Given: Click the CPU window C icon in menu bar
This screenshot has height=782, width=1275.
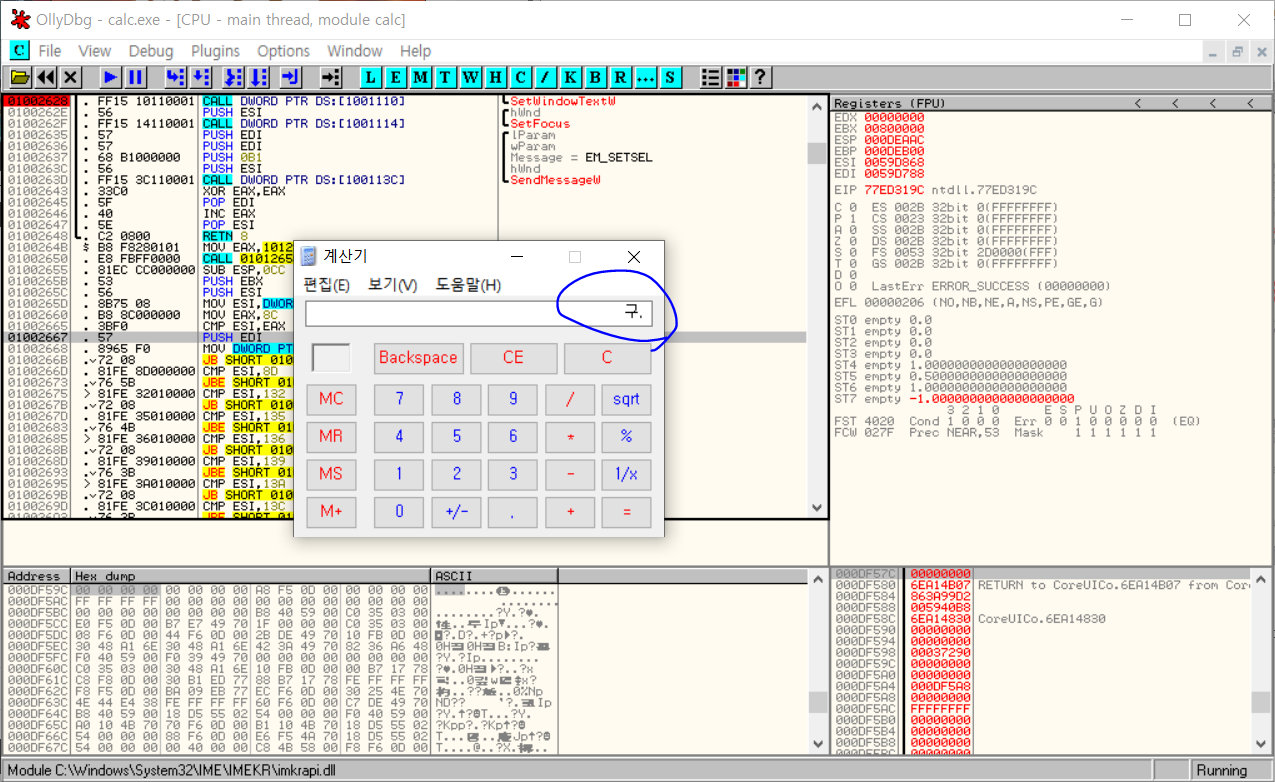Looking at the screenshot, I should click(x=19, y=50).
